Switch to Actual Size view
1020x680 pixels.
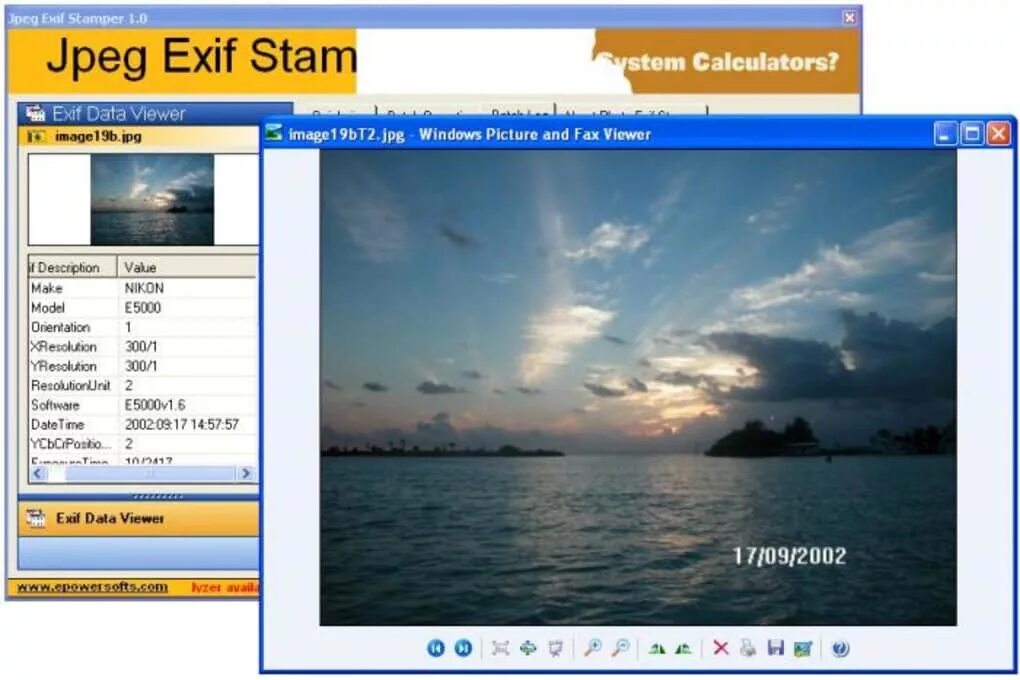[x=528, y=648]
